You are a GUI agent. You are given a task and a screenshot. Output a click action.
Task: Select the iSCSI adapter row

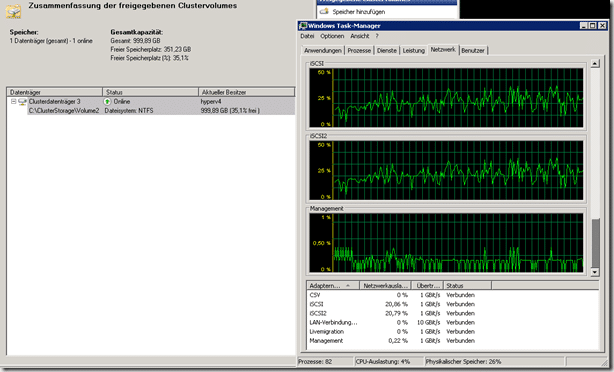click(452, 304)
